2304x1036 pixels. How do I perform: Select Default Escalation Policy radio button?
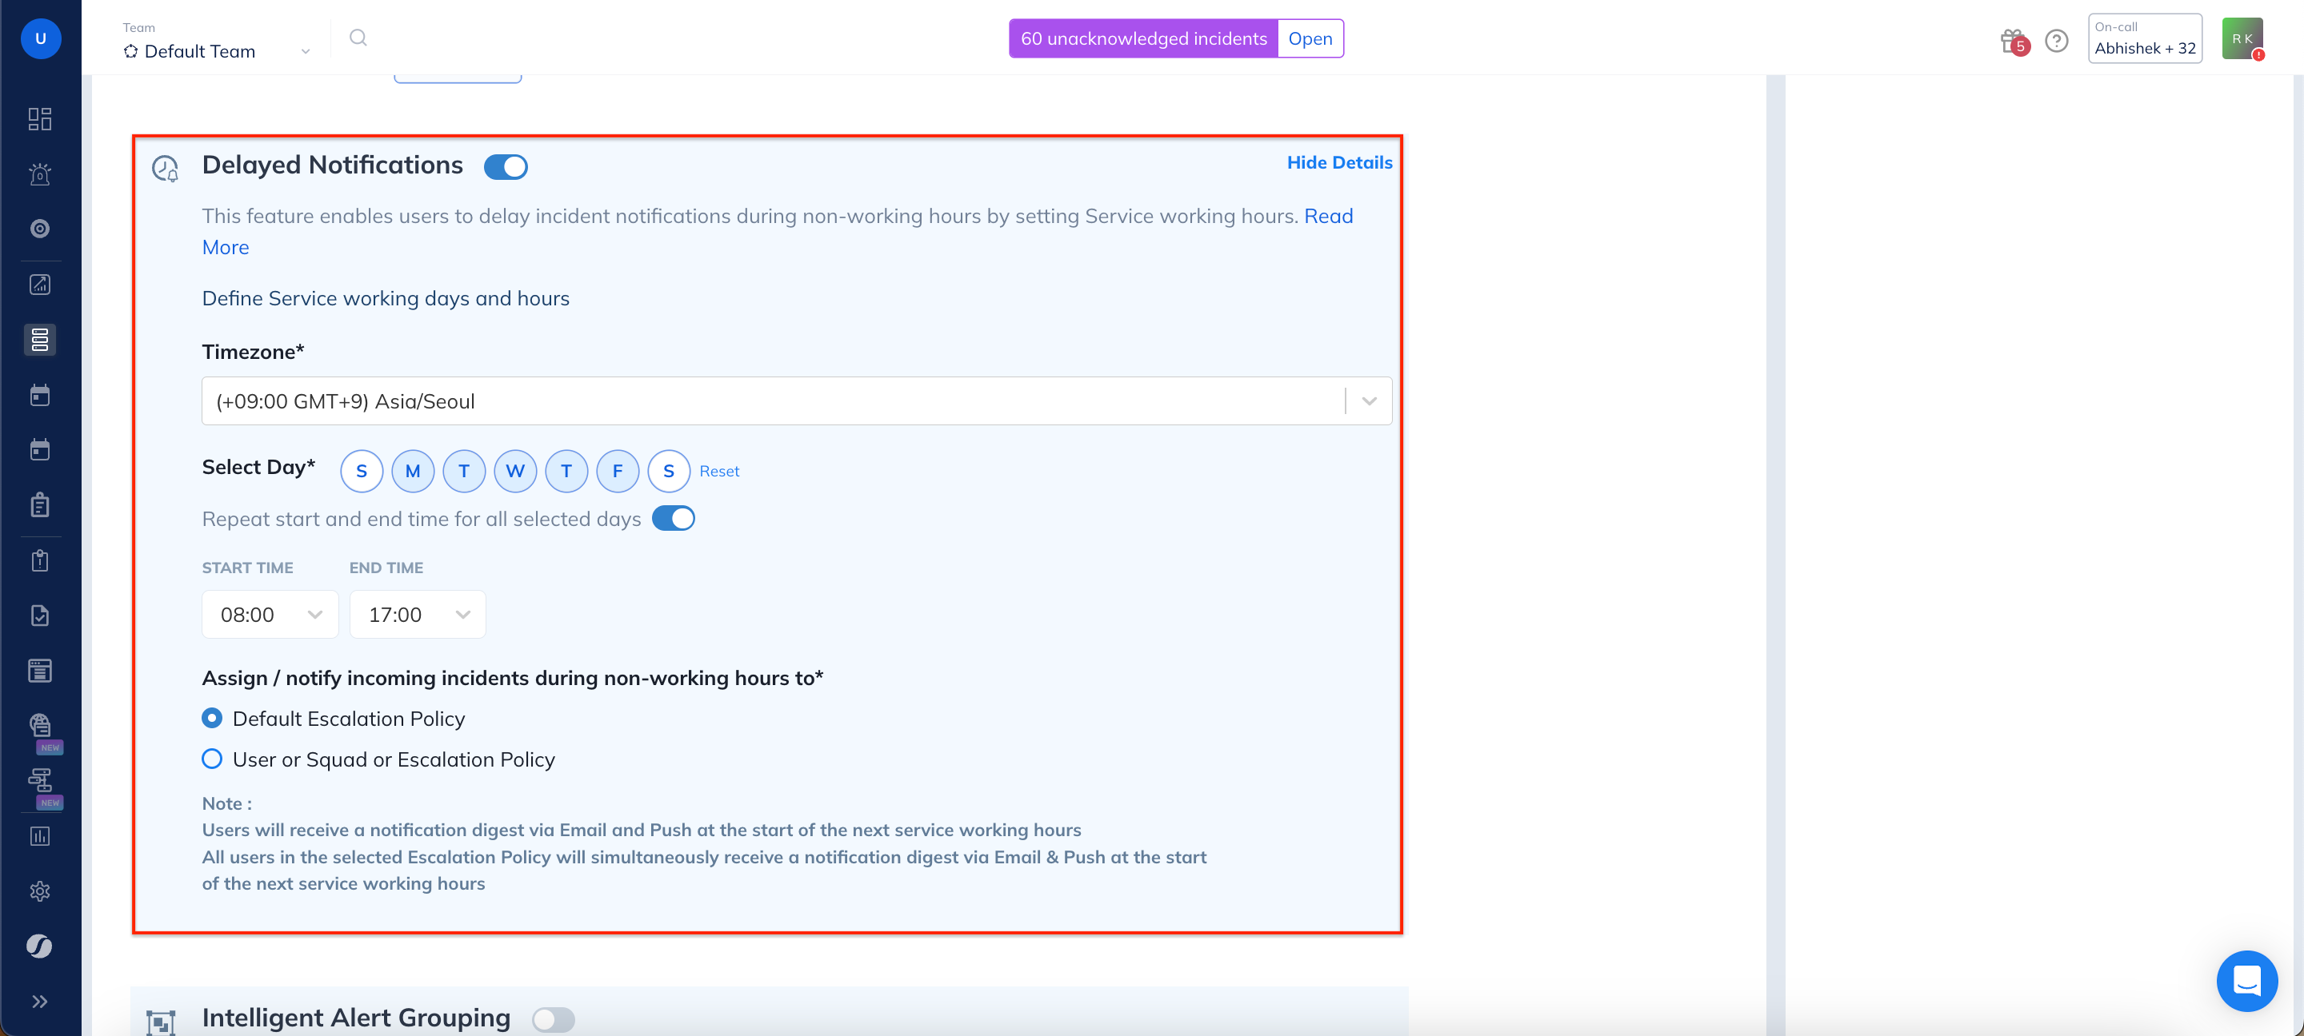[212, 718]
